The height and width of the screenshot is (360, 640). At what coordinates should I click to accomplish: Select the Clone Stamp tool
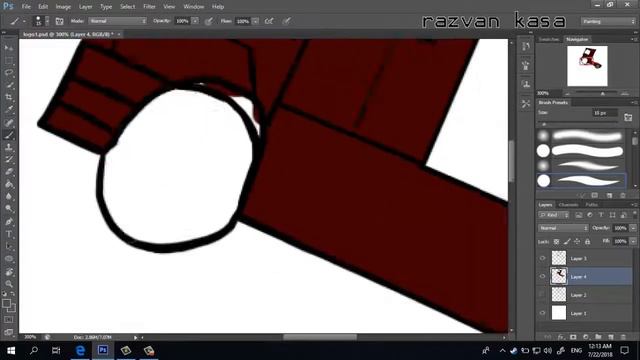pyautogui.click(x=9, y=147)
